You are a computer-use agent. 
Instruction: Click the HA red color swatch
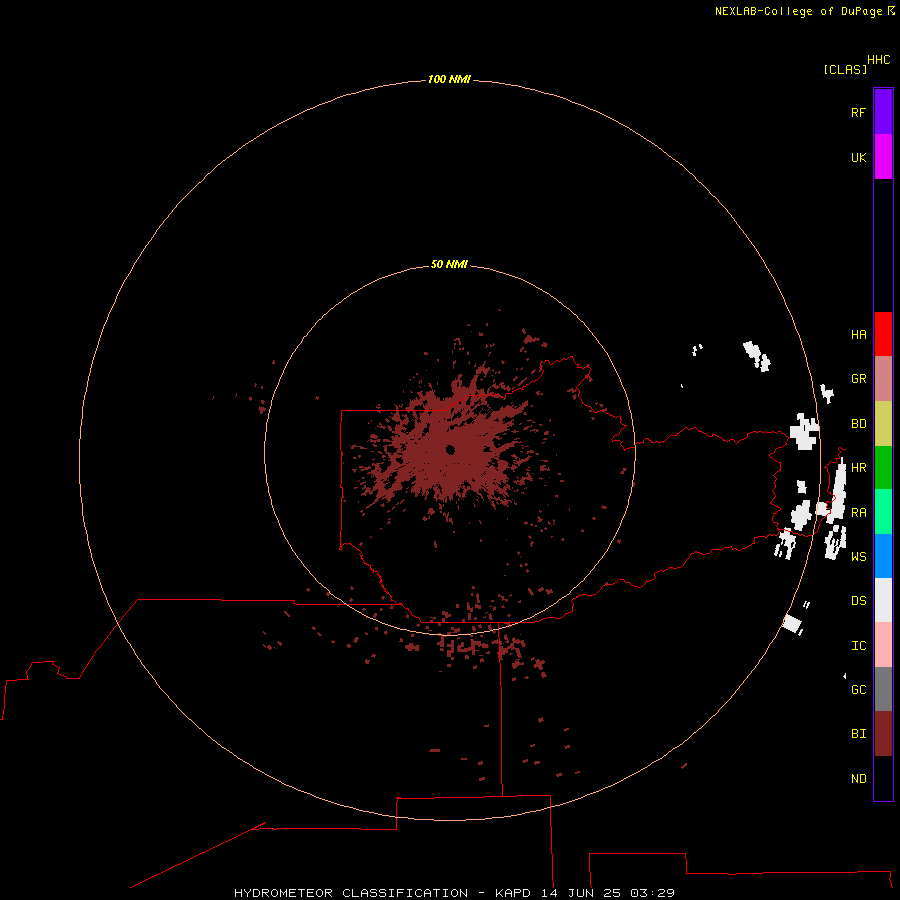point(883,334)
